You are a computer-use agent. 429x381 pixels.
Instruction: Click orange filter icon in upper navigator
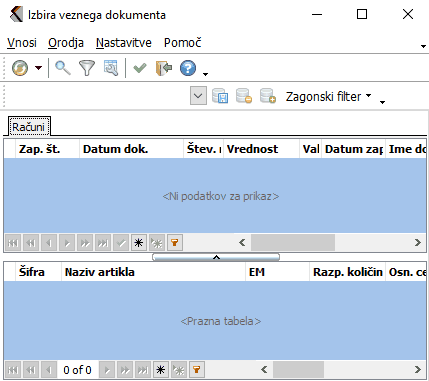[x=175, y=242]
